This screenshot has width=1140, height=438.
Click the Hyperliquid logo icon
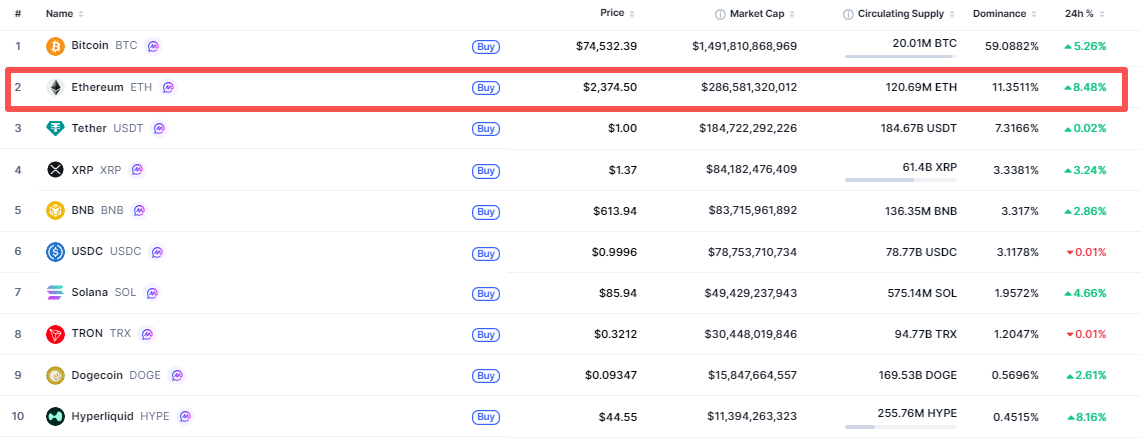pos(56,416)
